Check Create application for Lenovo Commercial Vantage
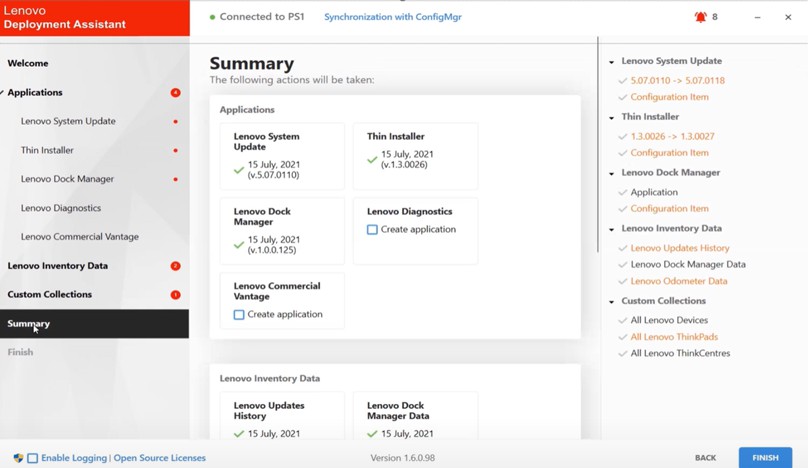 pos(239,314)
